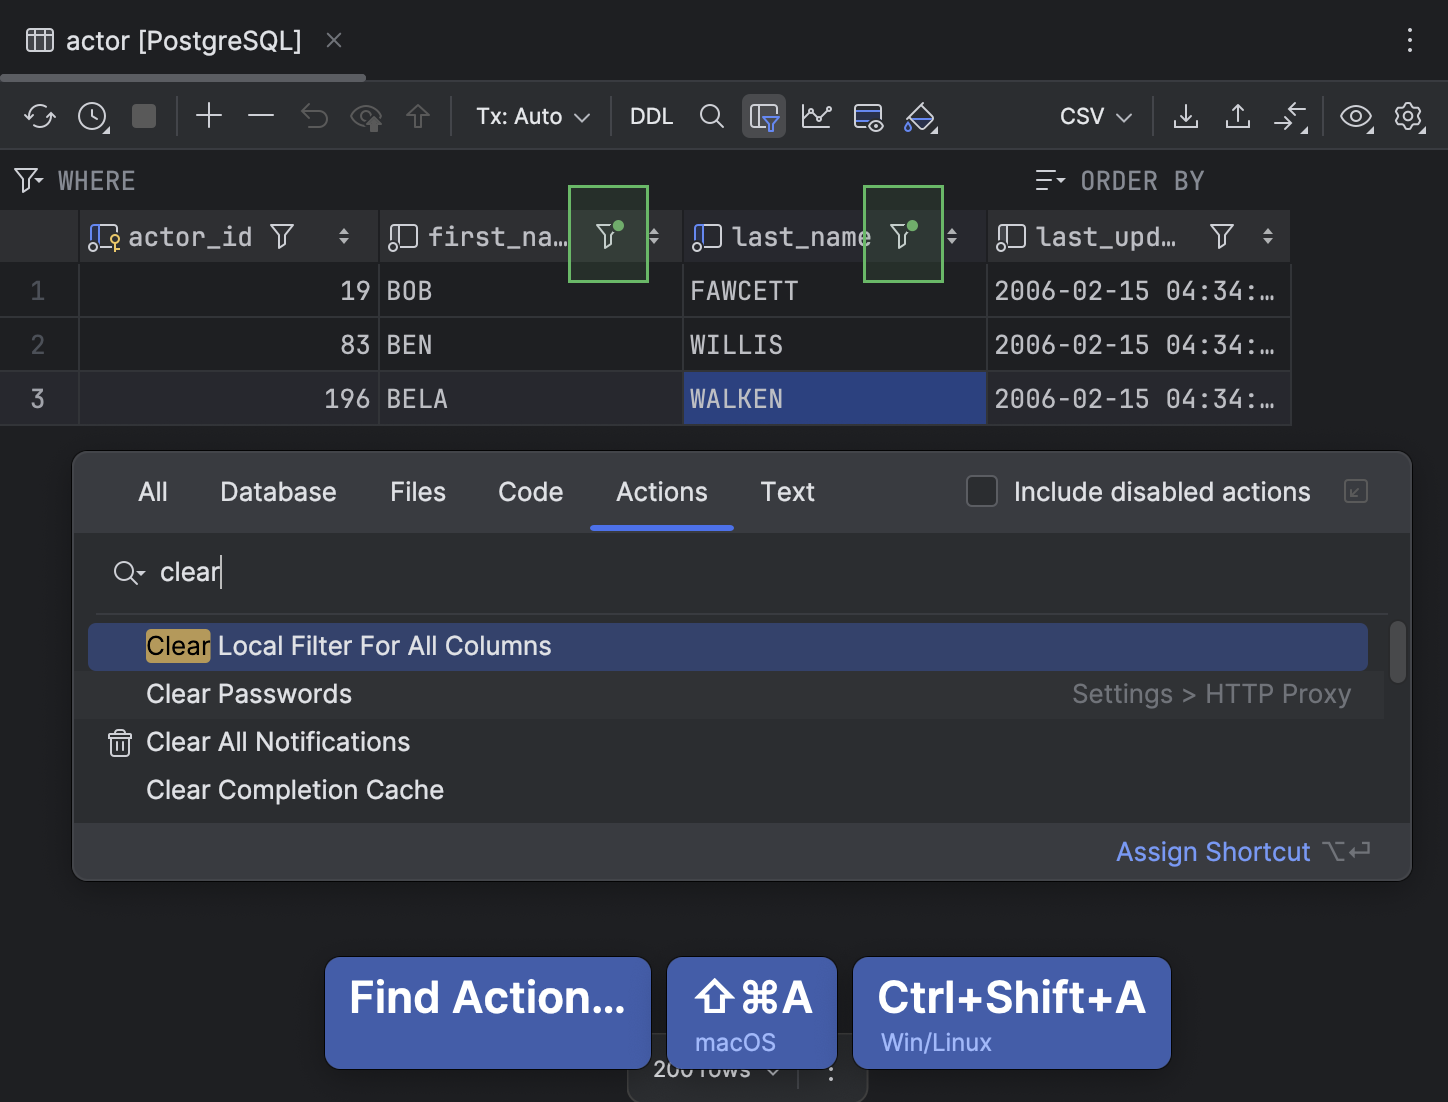The width and height of the screenshot is (1448, 1102).
Task: Click the import upload icon
Action: click(x=1238, y=116)
